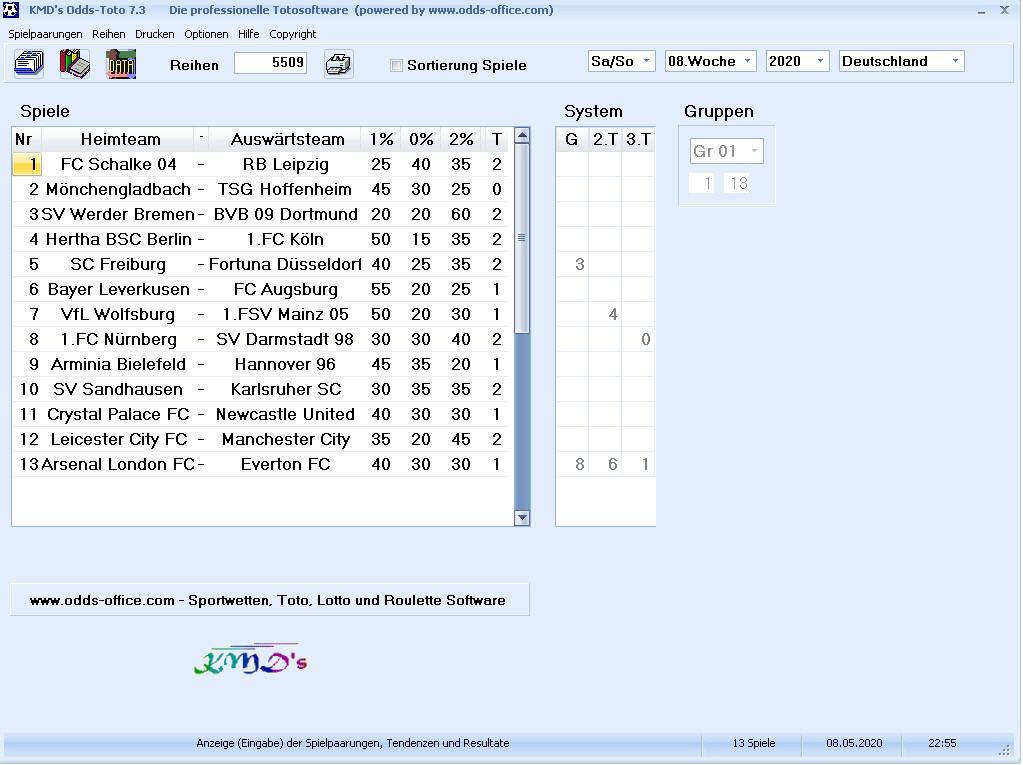Click the Auswärtsteam column header
Viewport: 1023px width, 765px height.
pos(287,140)
